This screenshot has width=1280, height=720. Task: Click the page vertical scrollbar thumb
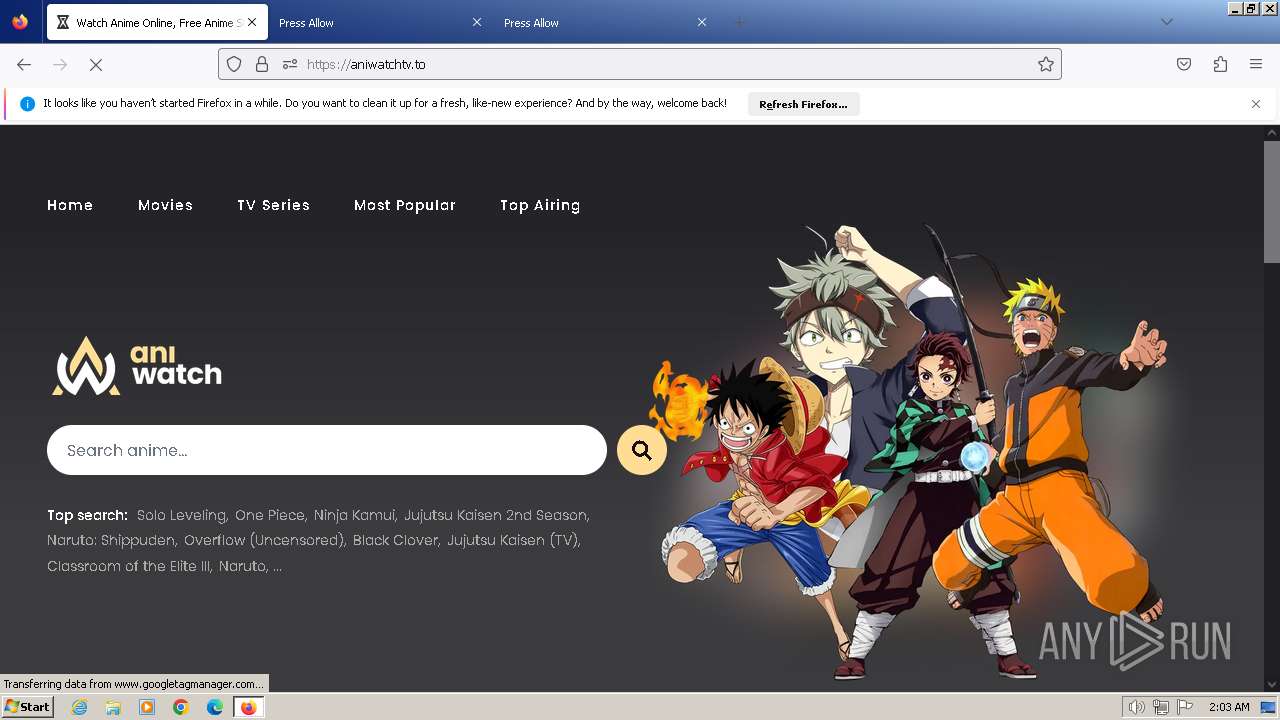pyautogui.click(x=1272, y=200)
